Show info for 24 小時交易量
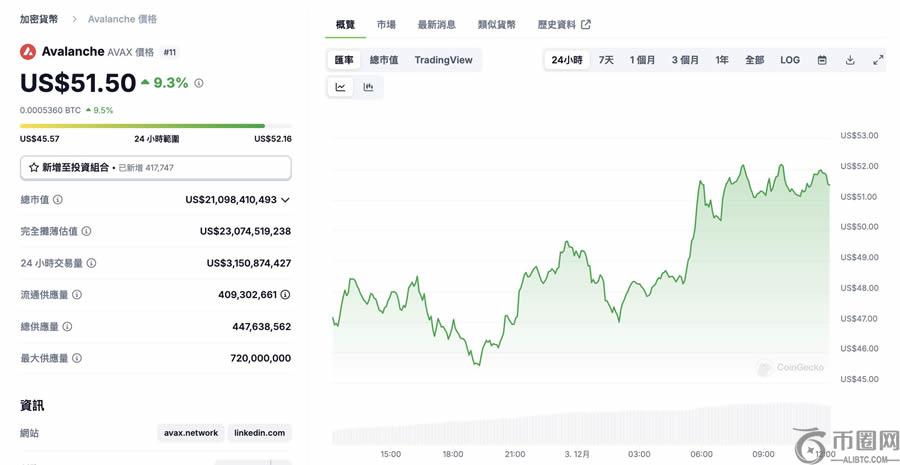Screen dimensions: 900x465 coord(91,263)
